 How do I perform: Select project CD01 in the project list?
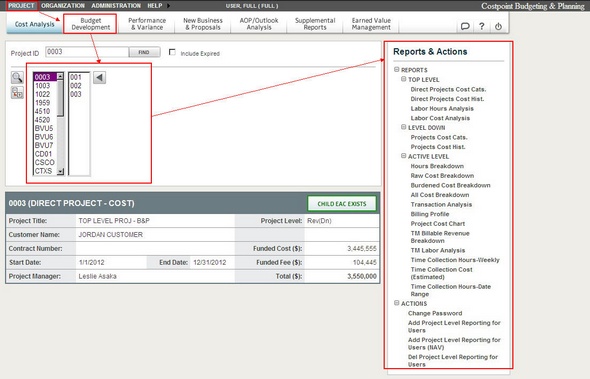pos(45,154)
